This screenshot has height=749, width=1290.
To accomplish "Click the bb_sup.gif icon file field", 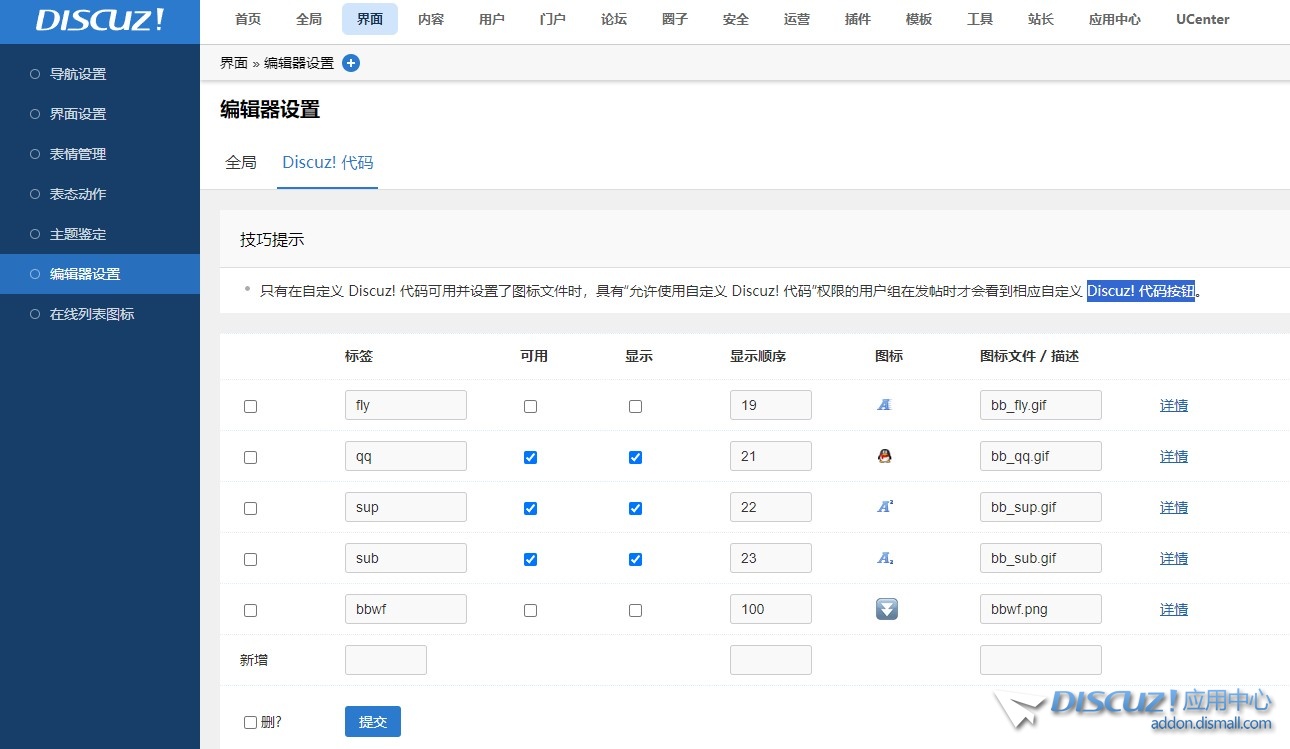I will 1041,507.
